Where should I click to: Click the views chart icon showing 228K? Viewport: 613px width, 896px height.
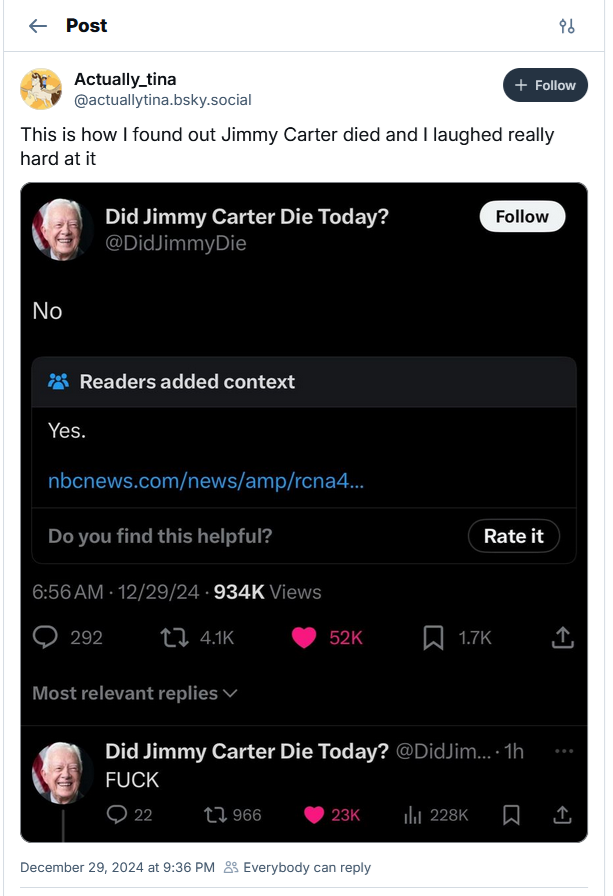411,815
